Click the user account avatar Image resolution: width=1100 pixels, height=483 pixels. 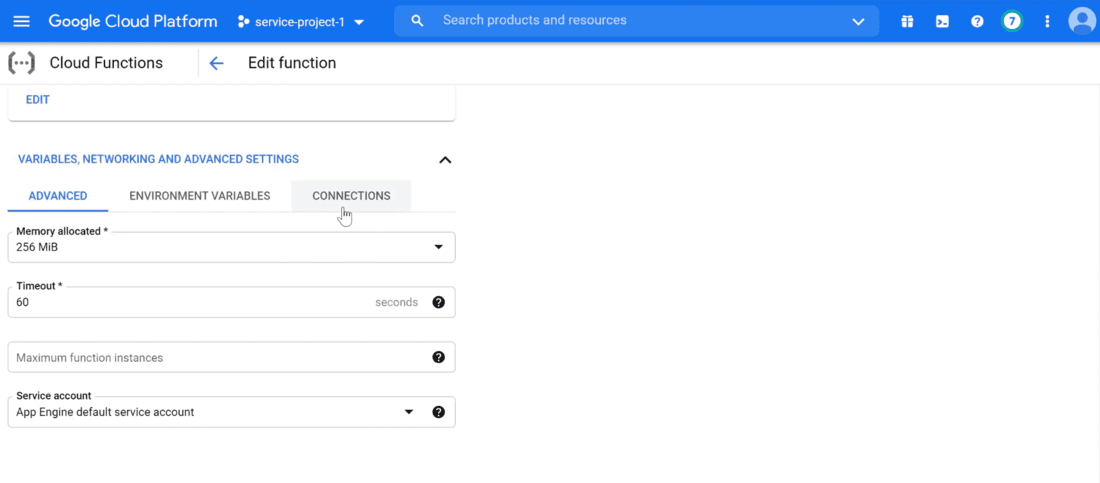[x=1082, y=21]
